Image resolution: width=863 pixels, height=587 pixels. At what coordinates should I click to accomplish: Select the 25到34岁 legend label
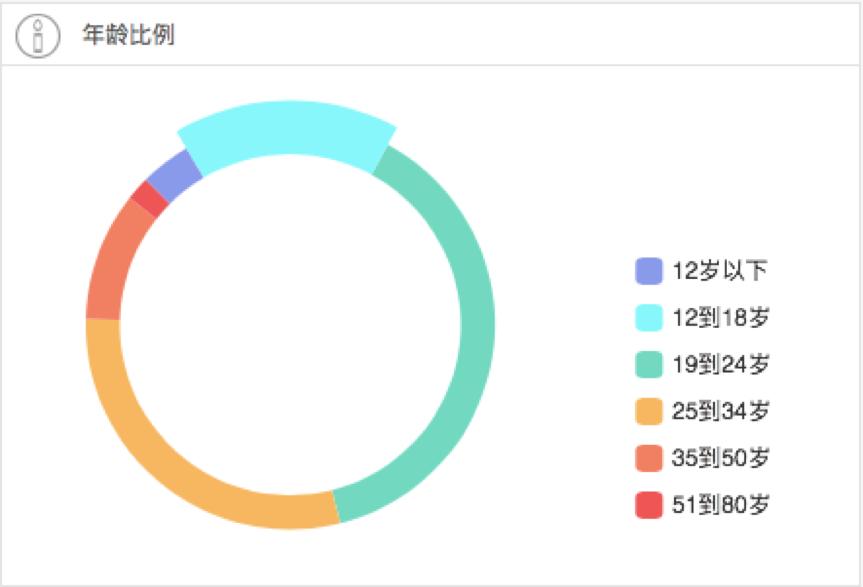[x=720, y=411]
